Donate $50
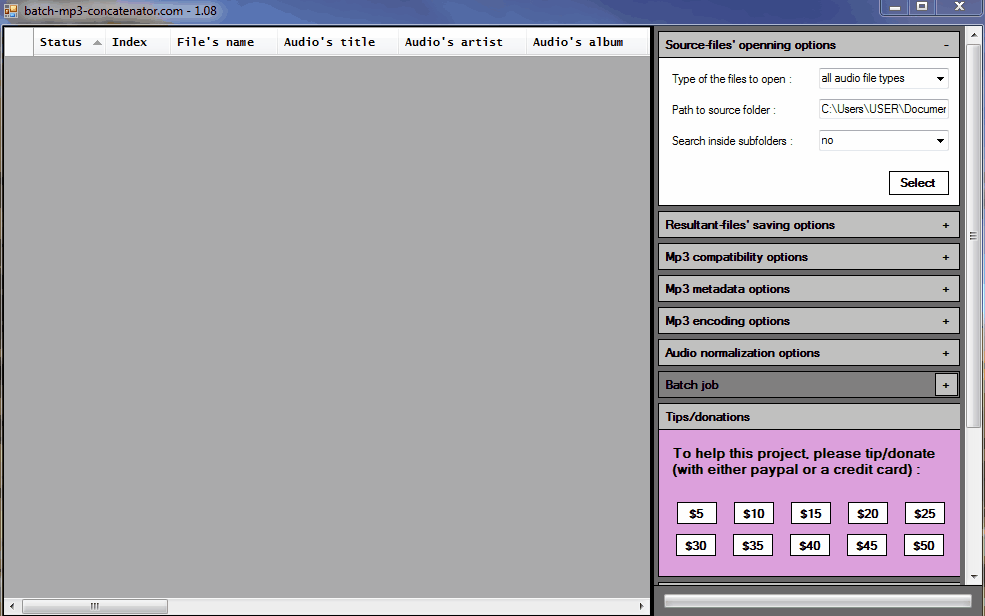The height and width of the screenshot is (616, 985). (924, 546)
